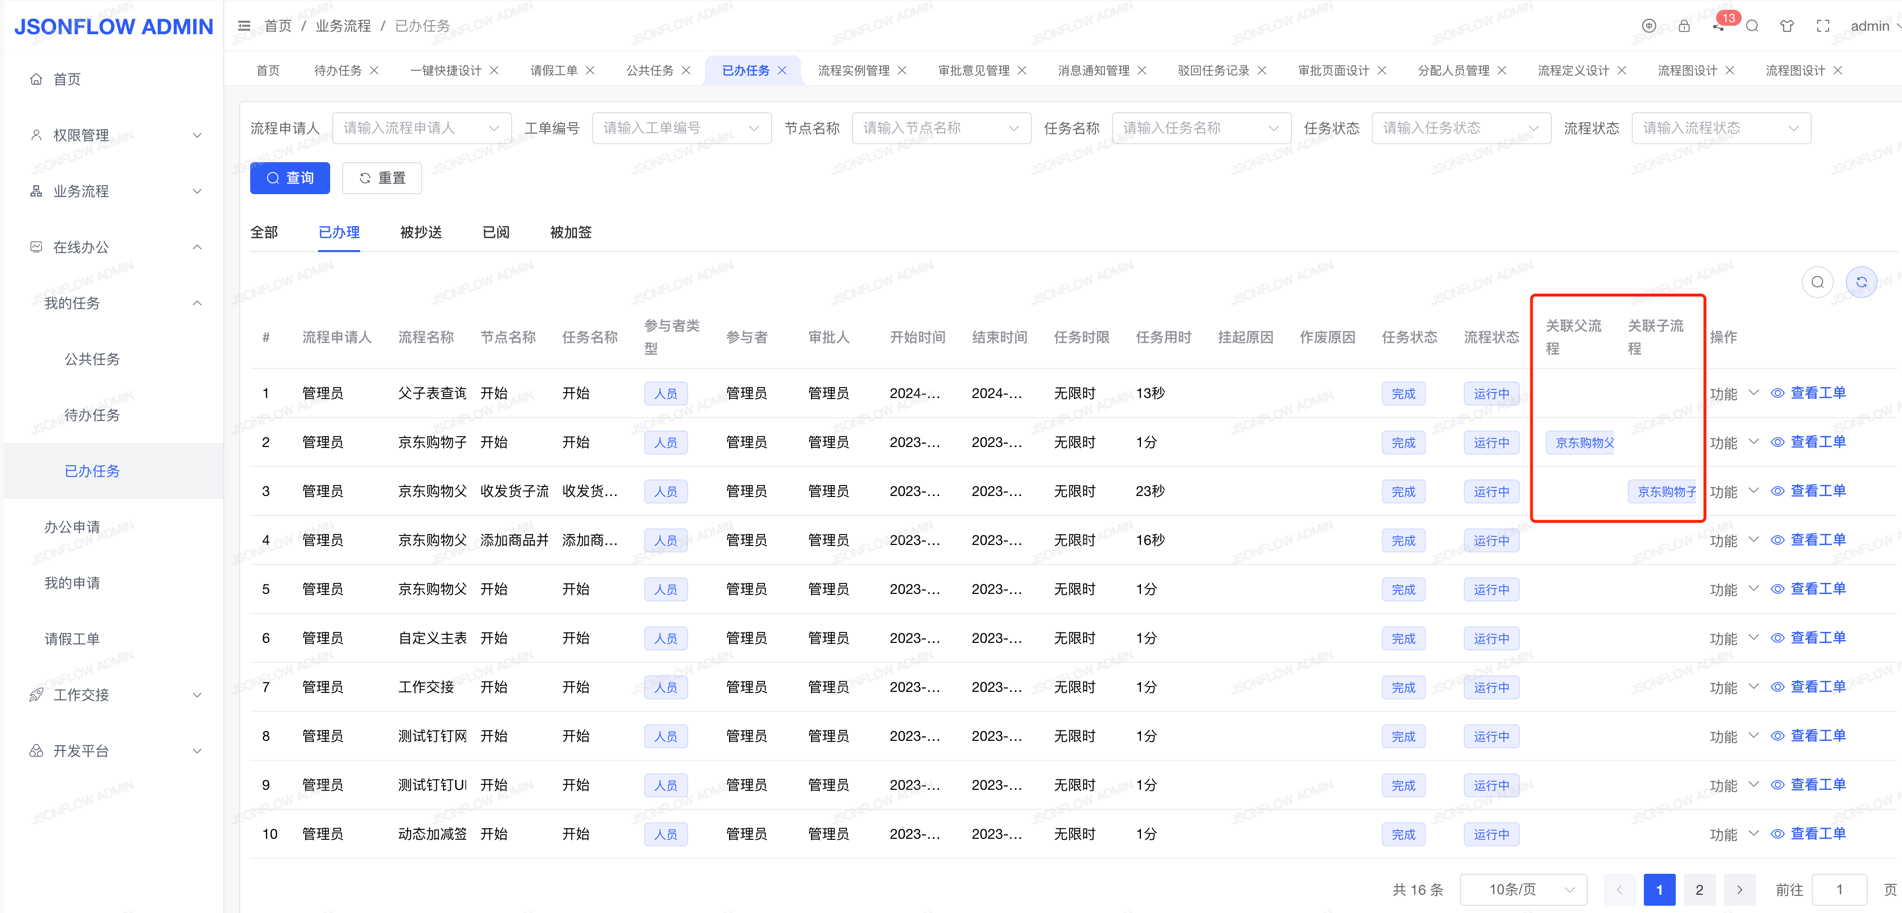Viewport: 1902px width, 913px height.
Task: Click the blue 查询 button
Action: click(x=290, y=178)
